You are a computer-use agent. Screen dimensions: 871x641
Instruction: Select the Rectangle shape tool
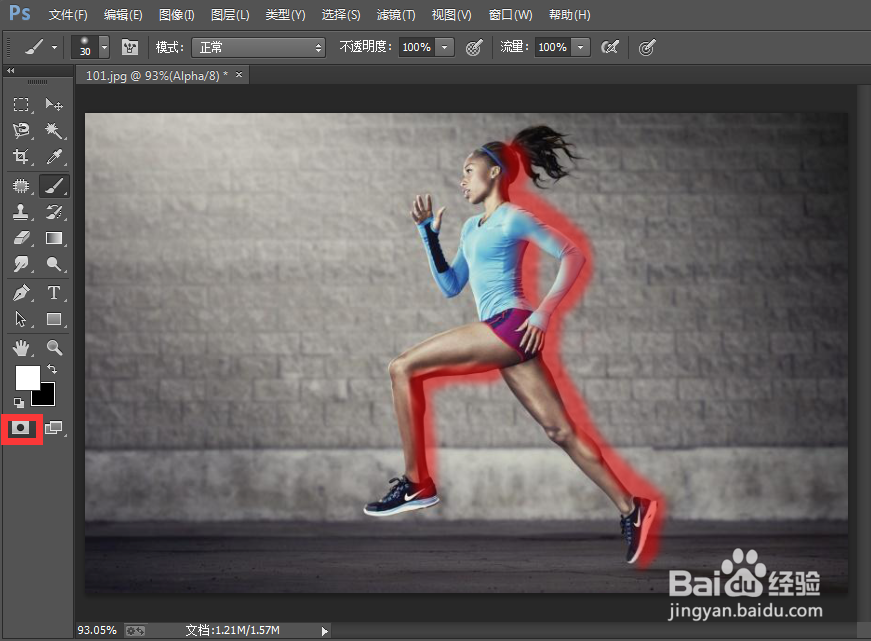coord(54,319)
